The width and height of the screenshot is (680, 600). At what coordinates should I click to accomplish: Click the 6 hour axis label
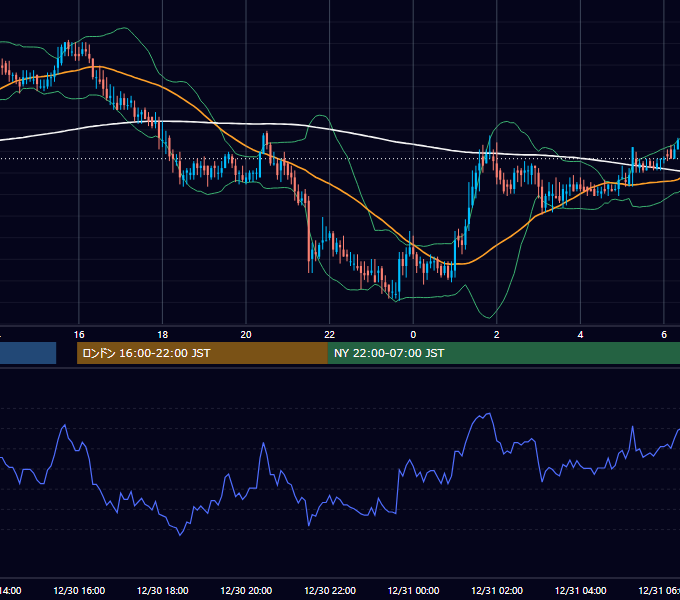point(664,335)
